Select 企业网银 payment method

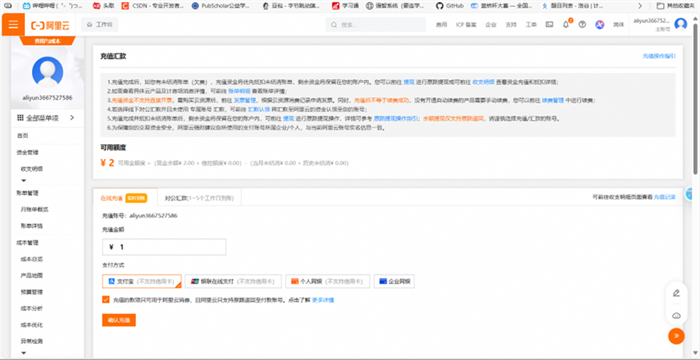coord(394,282)
